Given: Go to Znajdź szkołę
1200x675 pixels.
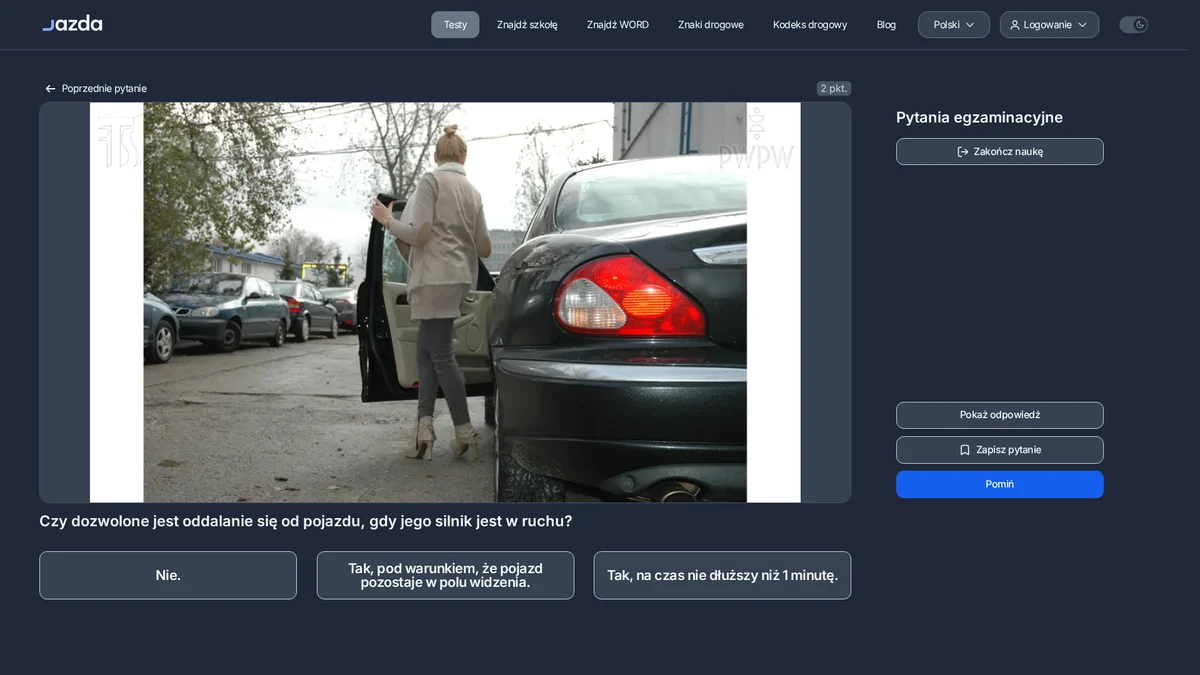Looking at the screenshot, I should click(527, 25).
